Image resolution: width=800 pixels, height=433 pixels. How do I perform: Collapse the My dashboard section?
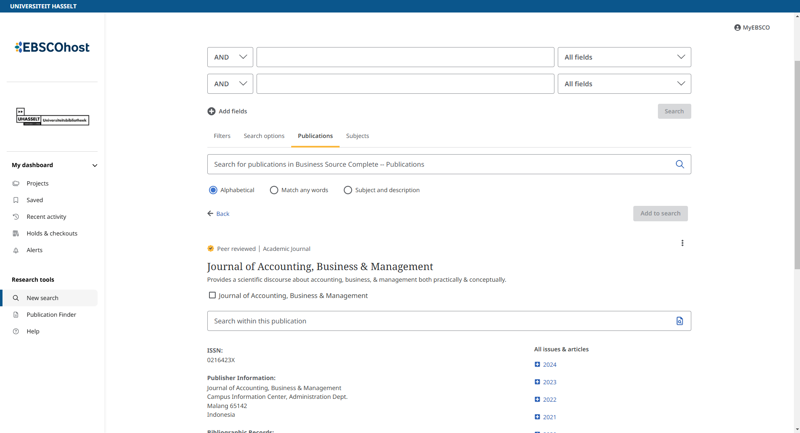(94, 165)
